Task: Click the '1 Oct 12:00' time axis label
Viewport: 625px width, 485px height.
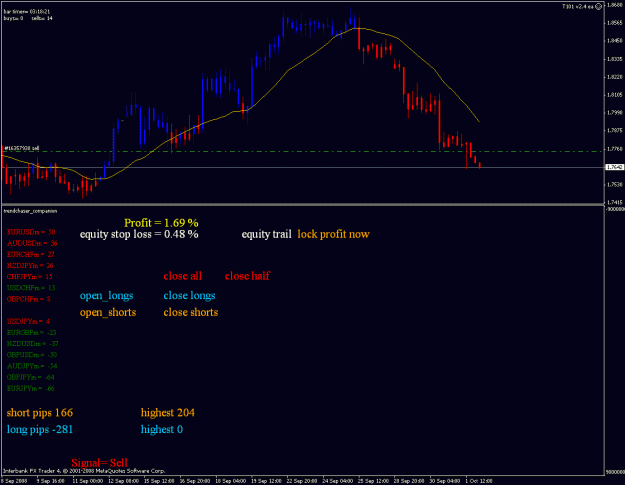Action: pyautogui.click(x=479, y=481)
